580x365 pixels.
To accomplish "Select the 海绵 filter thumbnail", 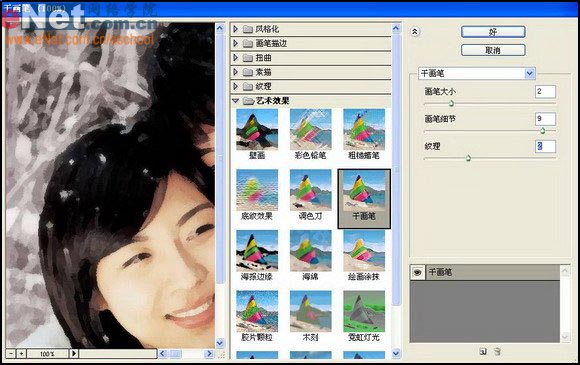I will click(310, 251).
